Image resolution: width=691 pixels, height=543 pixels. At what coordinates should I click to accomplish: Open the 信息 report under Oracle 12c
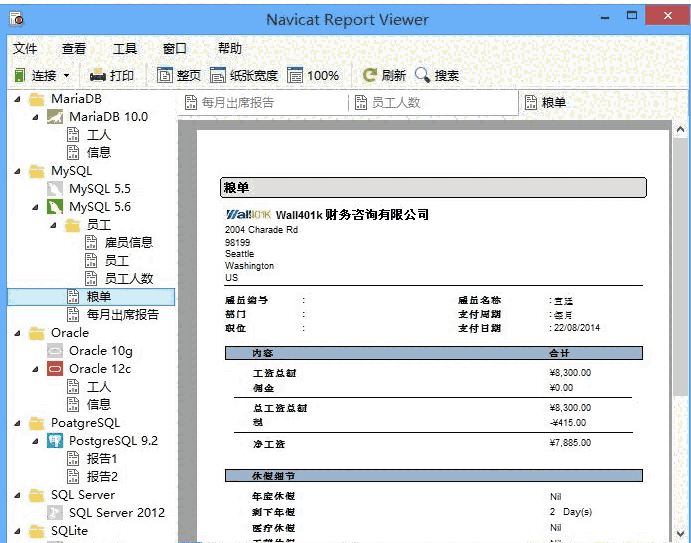(98, 405)
